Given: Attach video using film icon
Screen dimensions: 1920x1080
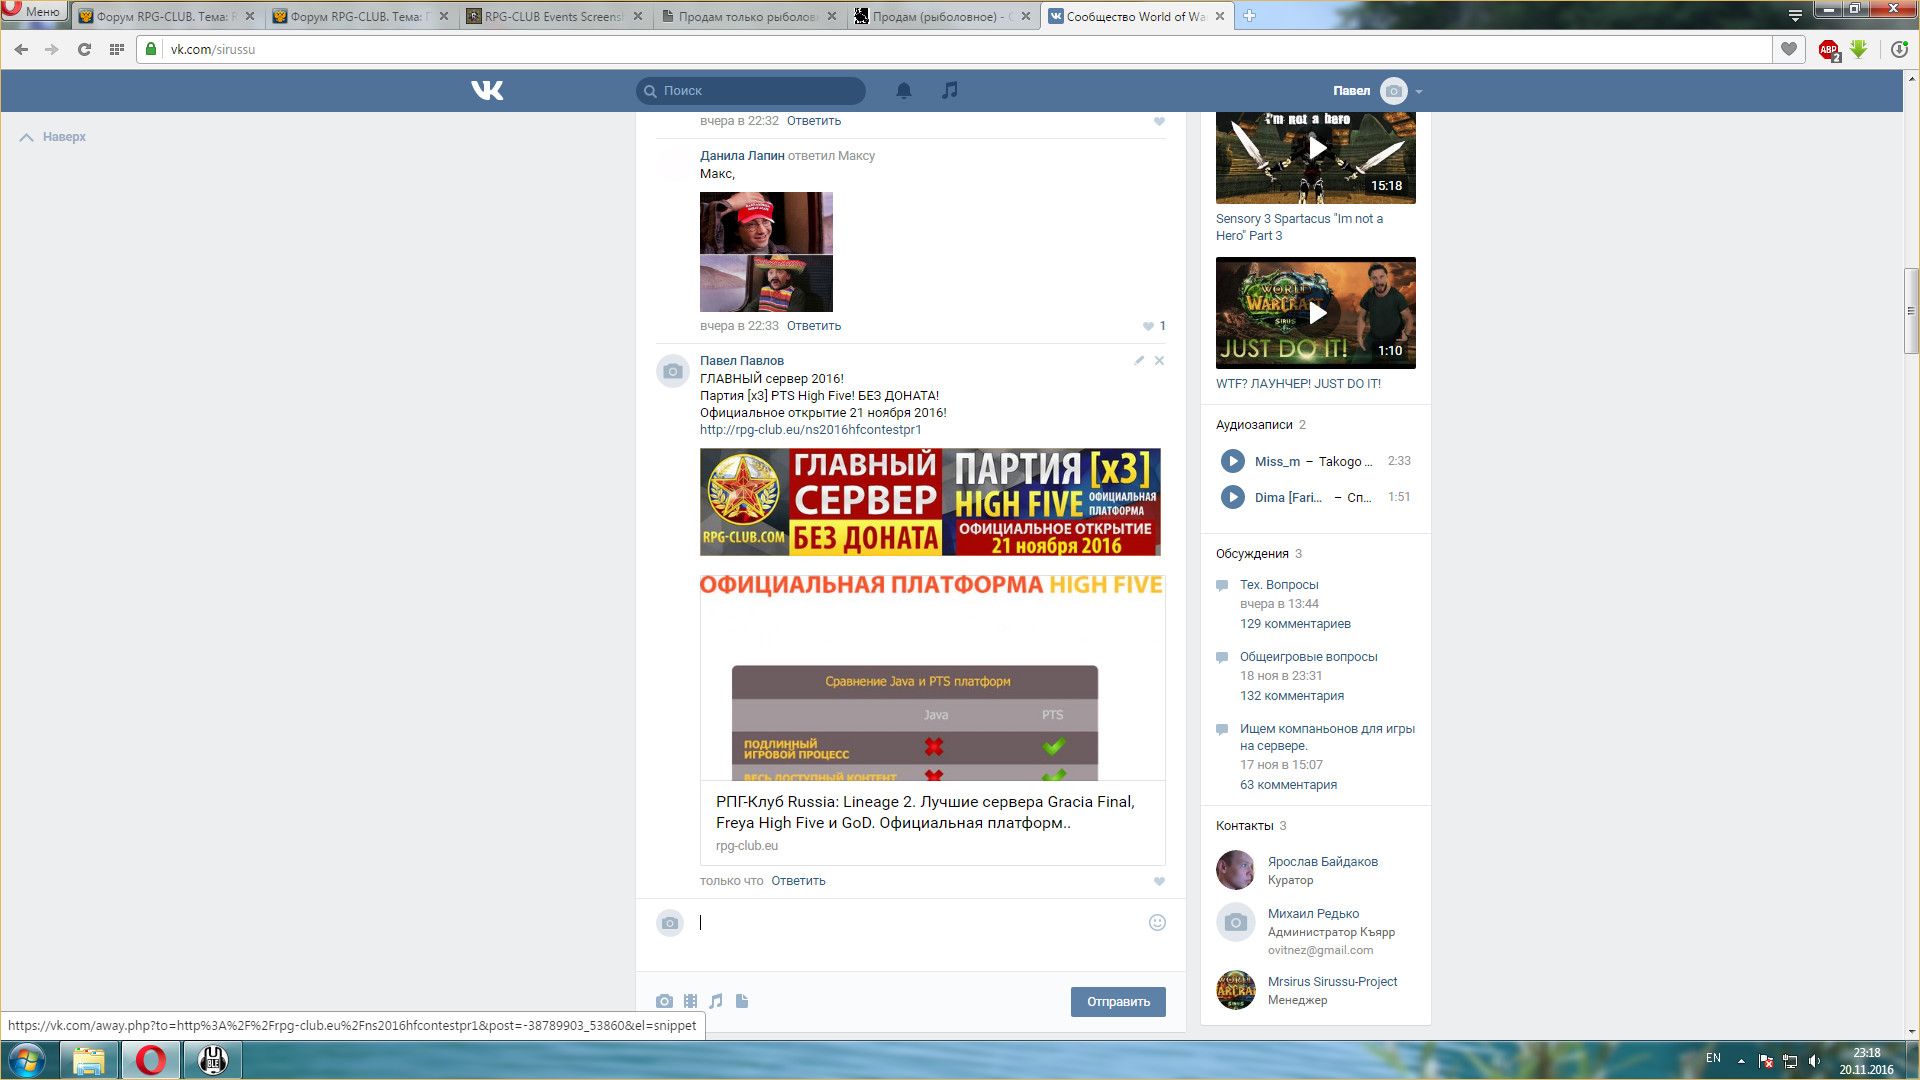Looking at the screenshot, I should coord(690,1001).
